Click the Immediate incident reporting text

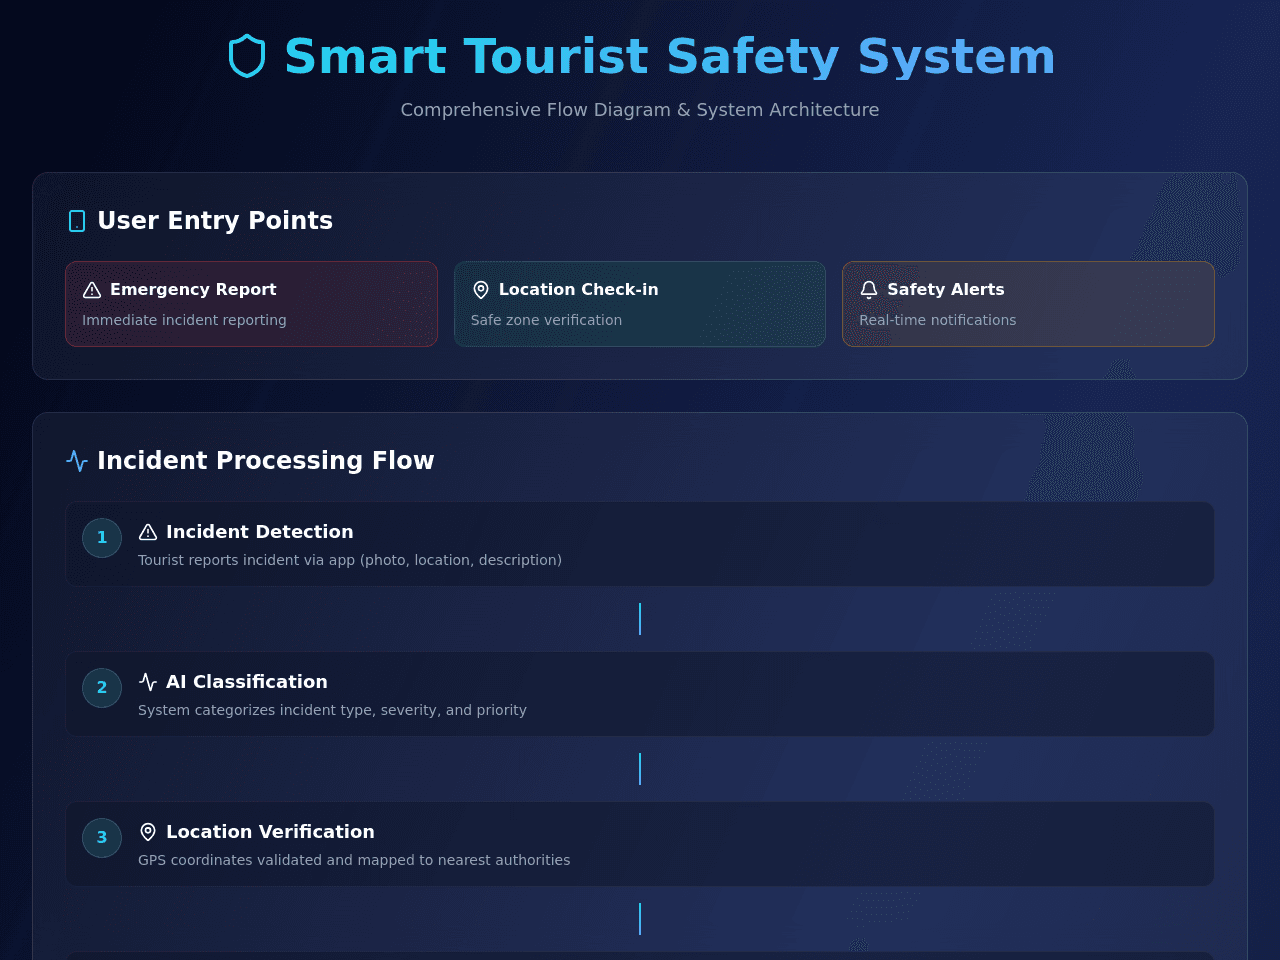click(x=184, y=320)
